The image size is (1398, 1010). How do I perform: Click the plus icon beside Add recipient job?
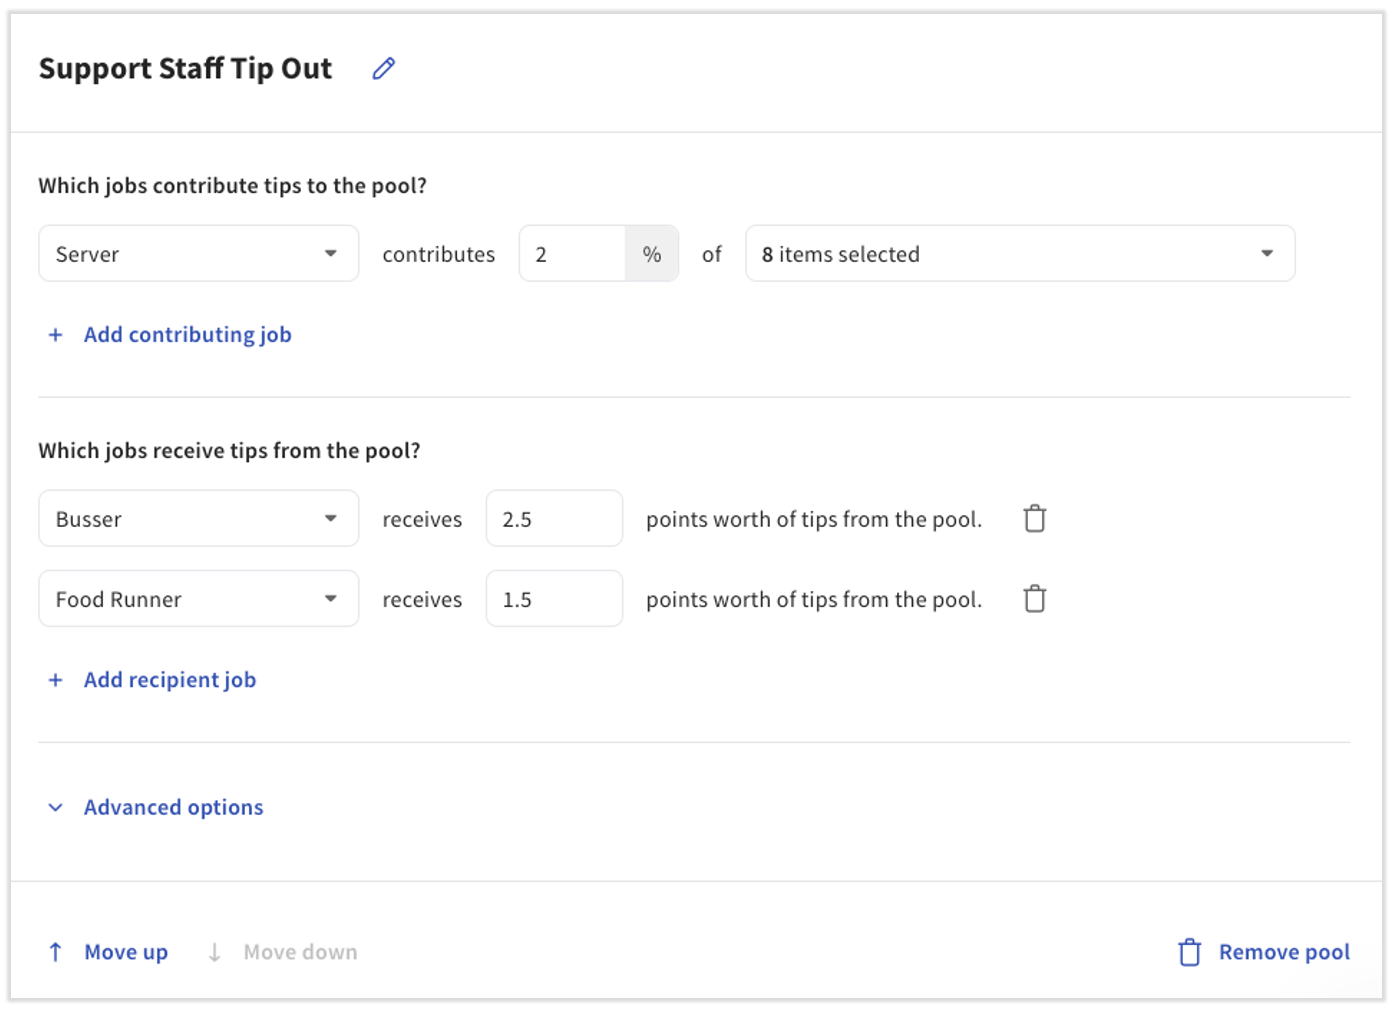click(x=56, y=680)
